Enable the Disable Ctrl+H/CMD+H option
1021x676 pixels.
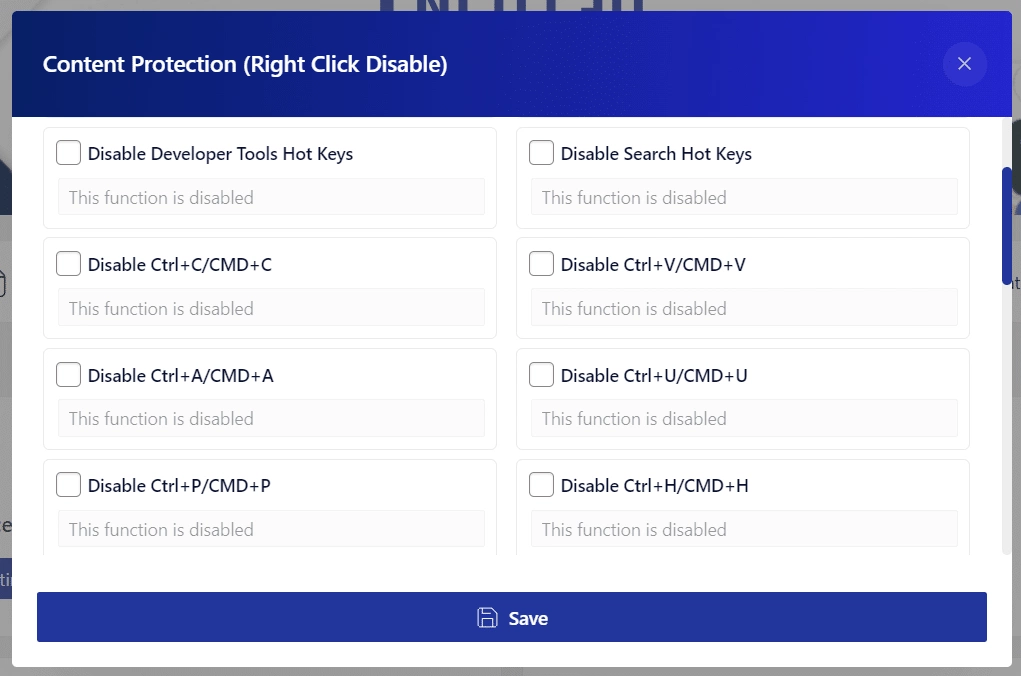click(x=541, y=484)
